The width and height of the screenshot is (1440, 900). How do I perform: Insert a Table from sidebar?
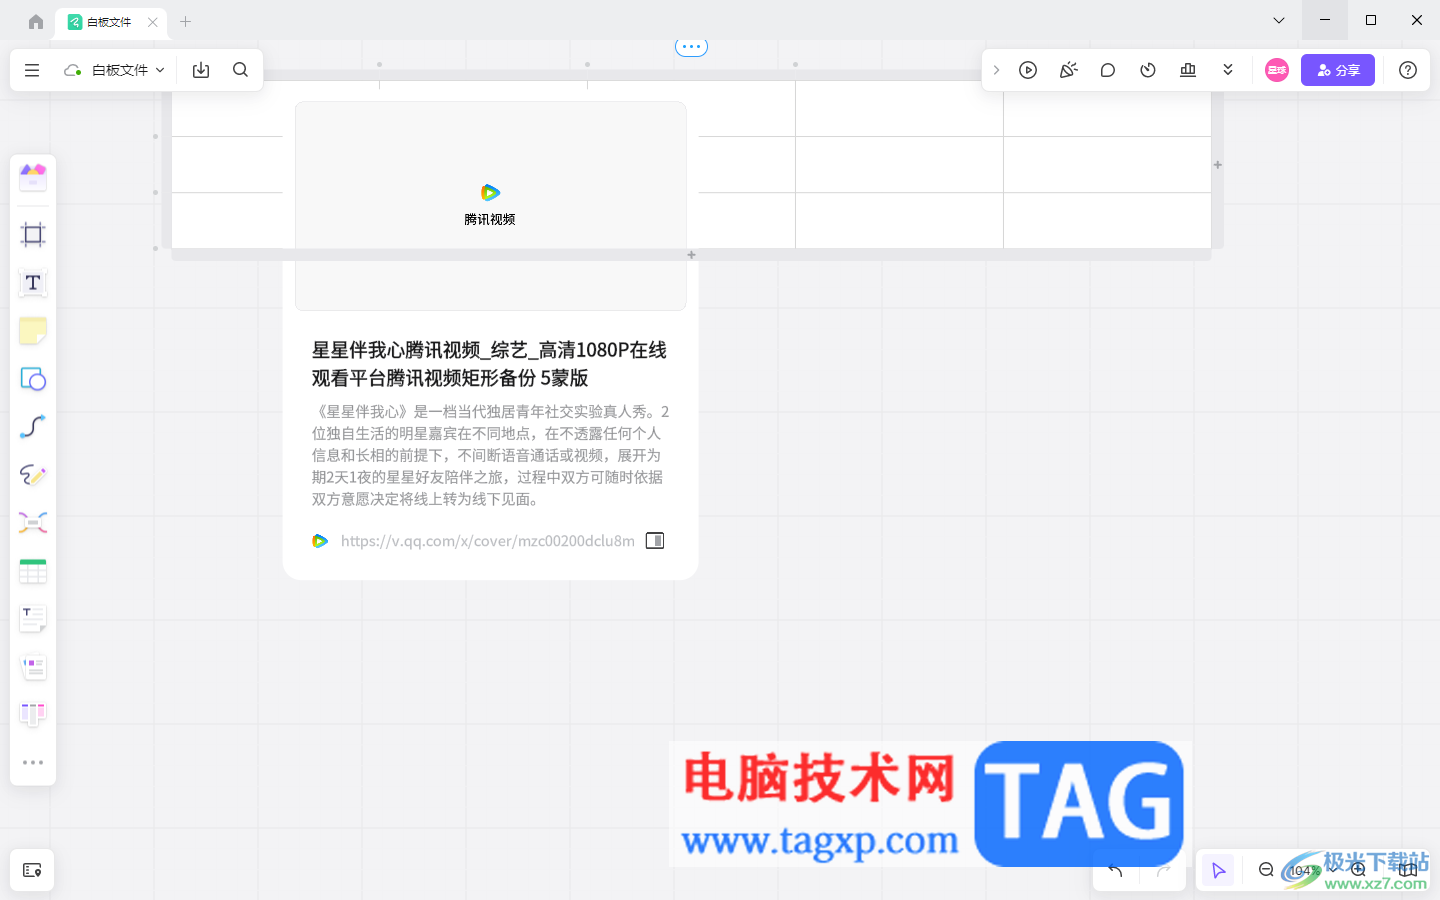point(33,571)
